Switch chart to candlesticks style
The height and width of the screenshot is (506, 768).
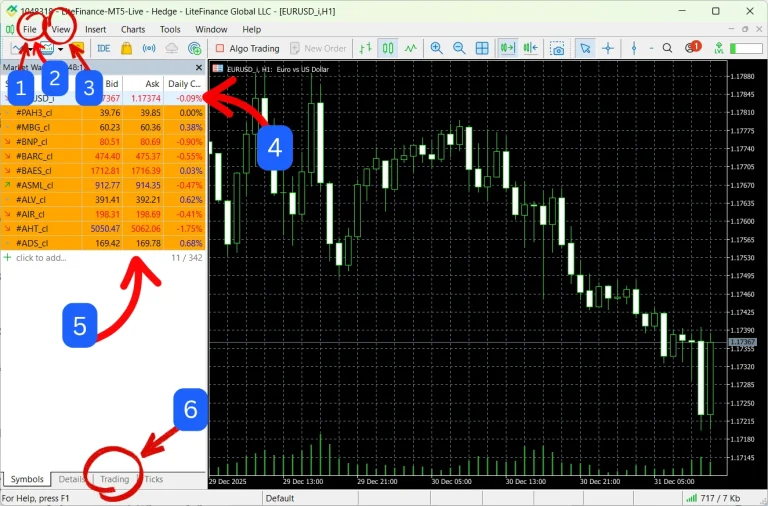(388, 48)
